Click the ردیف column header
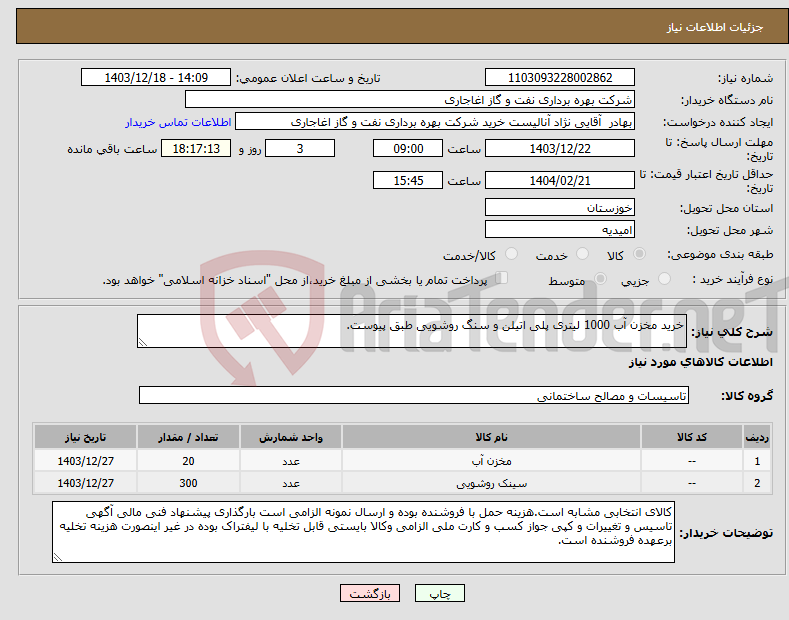The width and height of the screenshot is (789, 620). point(757,437)
